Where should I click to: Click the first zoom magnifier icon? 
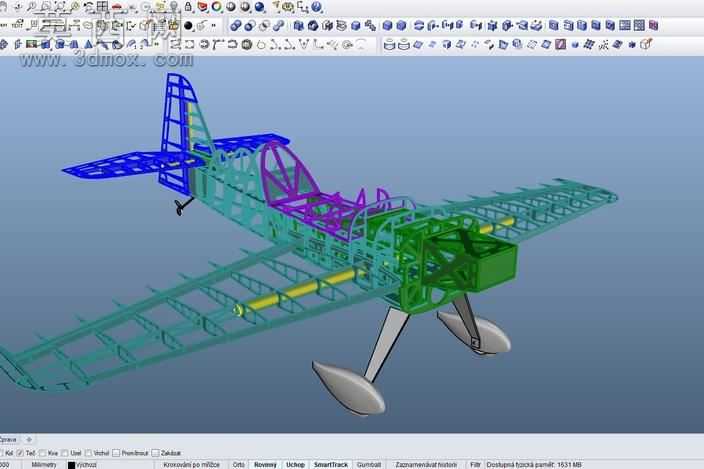coord(31,7)
